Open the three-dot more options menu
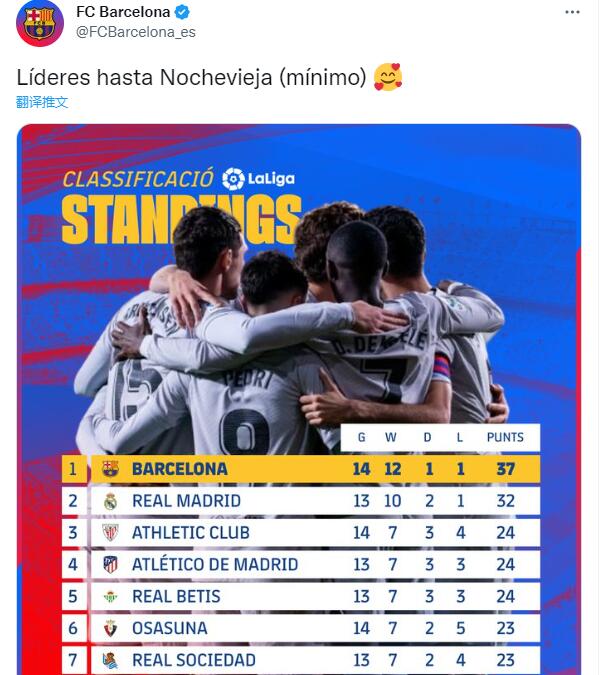This screenshot has height=675, width=610. coord(572,12)
